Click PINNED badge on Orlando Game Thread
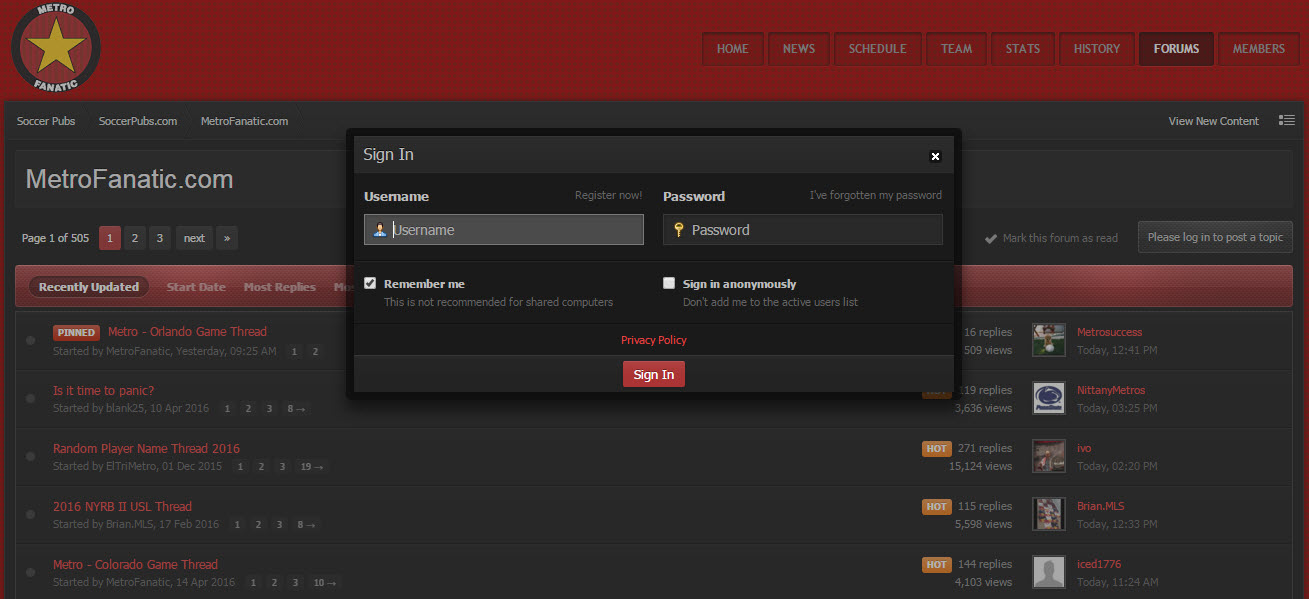This screenshot has height=599, width=1309. point(76,333)
